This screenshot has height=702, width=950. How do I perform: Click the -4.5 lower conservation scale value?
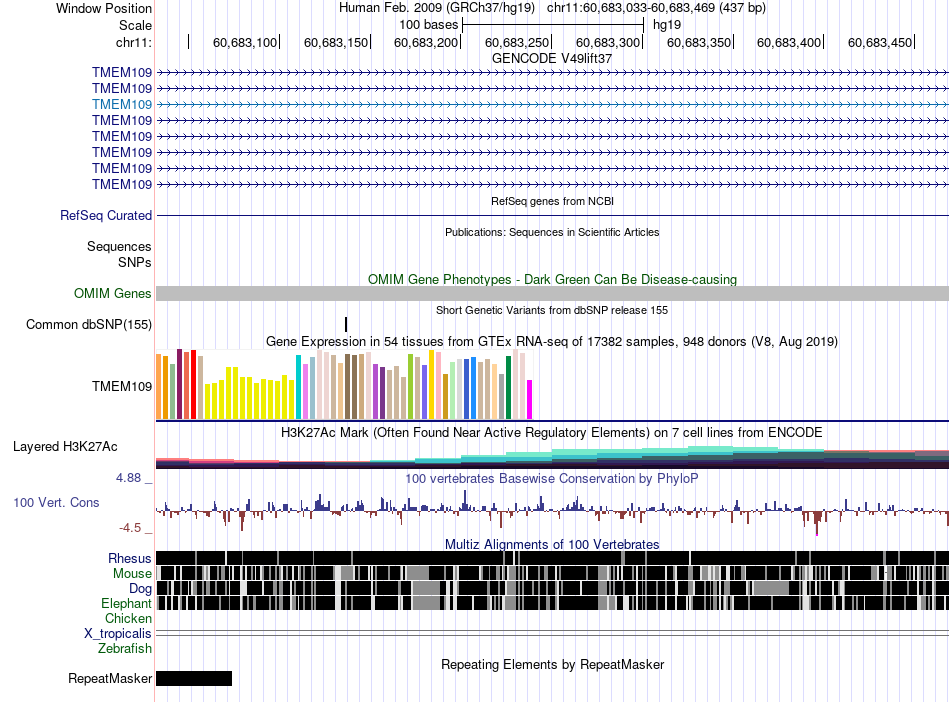pos(130,528)
